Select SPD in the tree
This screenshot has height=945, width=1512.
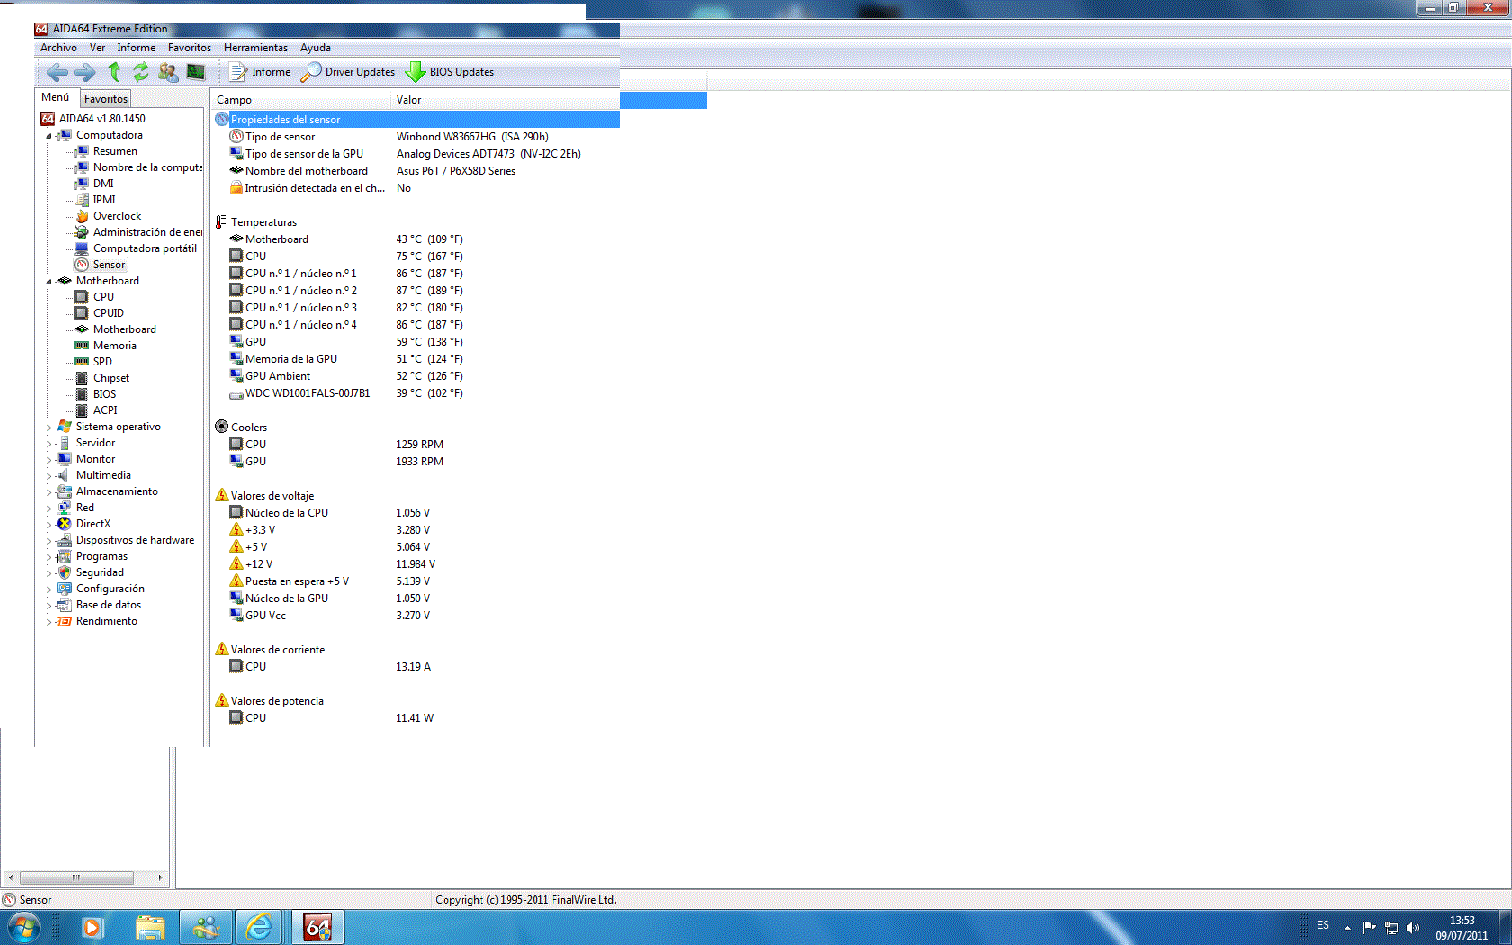pyautogui.click(x=102, y=362)
